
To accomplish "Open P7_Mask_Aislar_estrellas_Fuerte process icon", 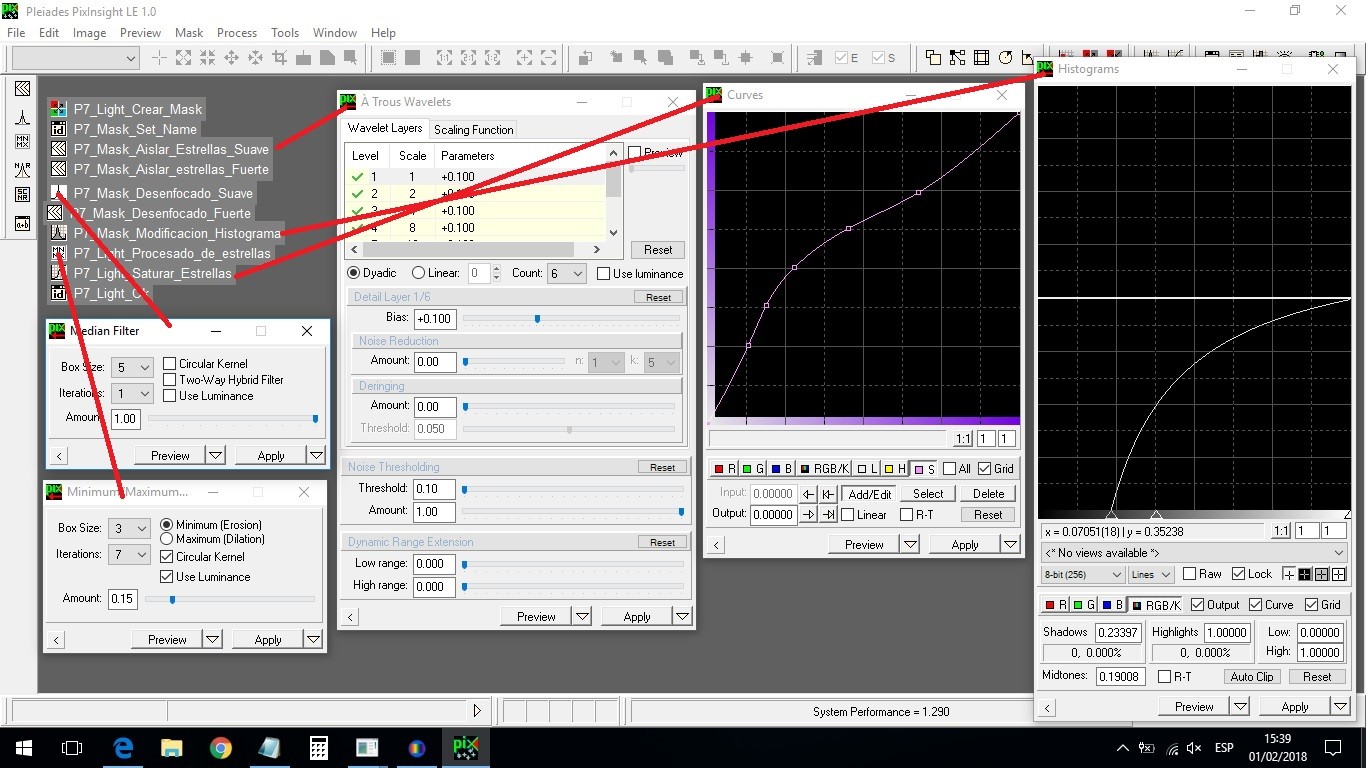I will tap(59, 169).
